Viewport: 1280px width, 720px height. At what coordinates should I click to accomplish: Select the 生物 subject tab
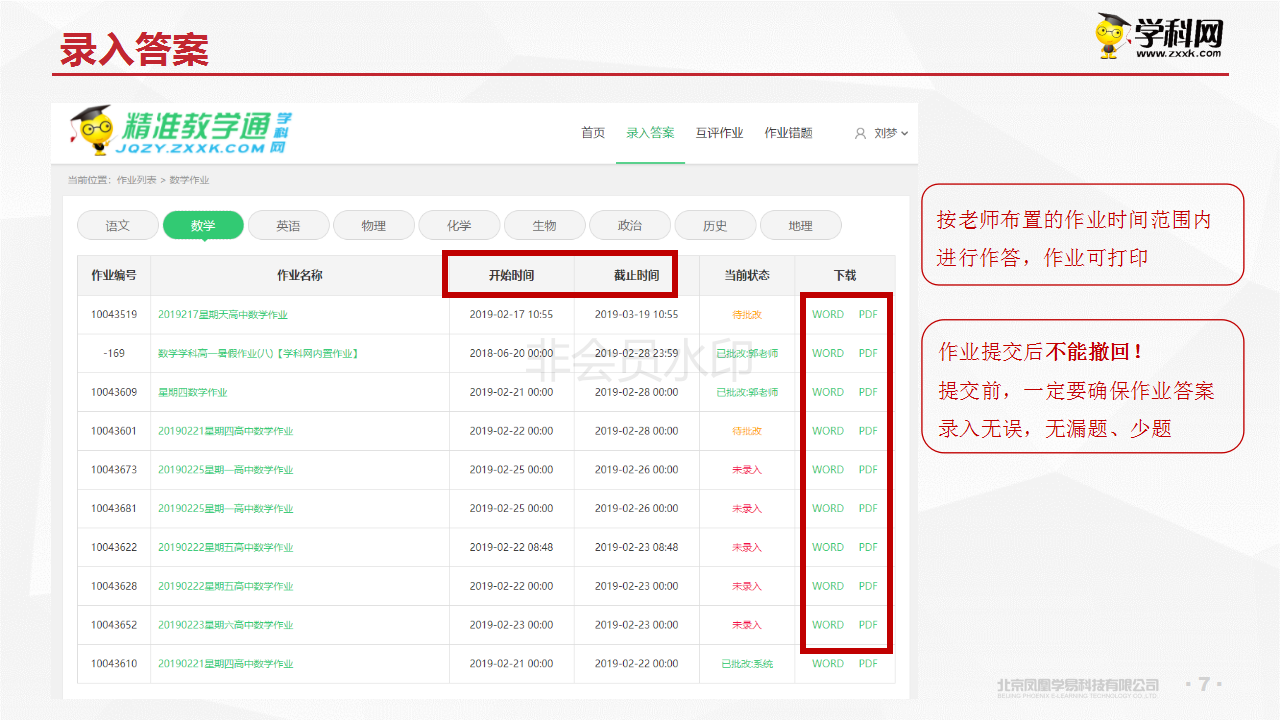click(x=545, y=225)
